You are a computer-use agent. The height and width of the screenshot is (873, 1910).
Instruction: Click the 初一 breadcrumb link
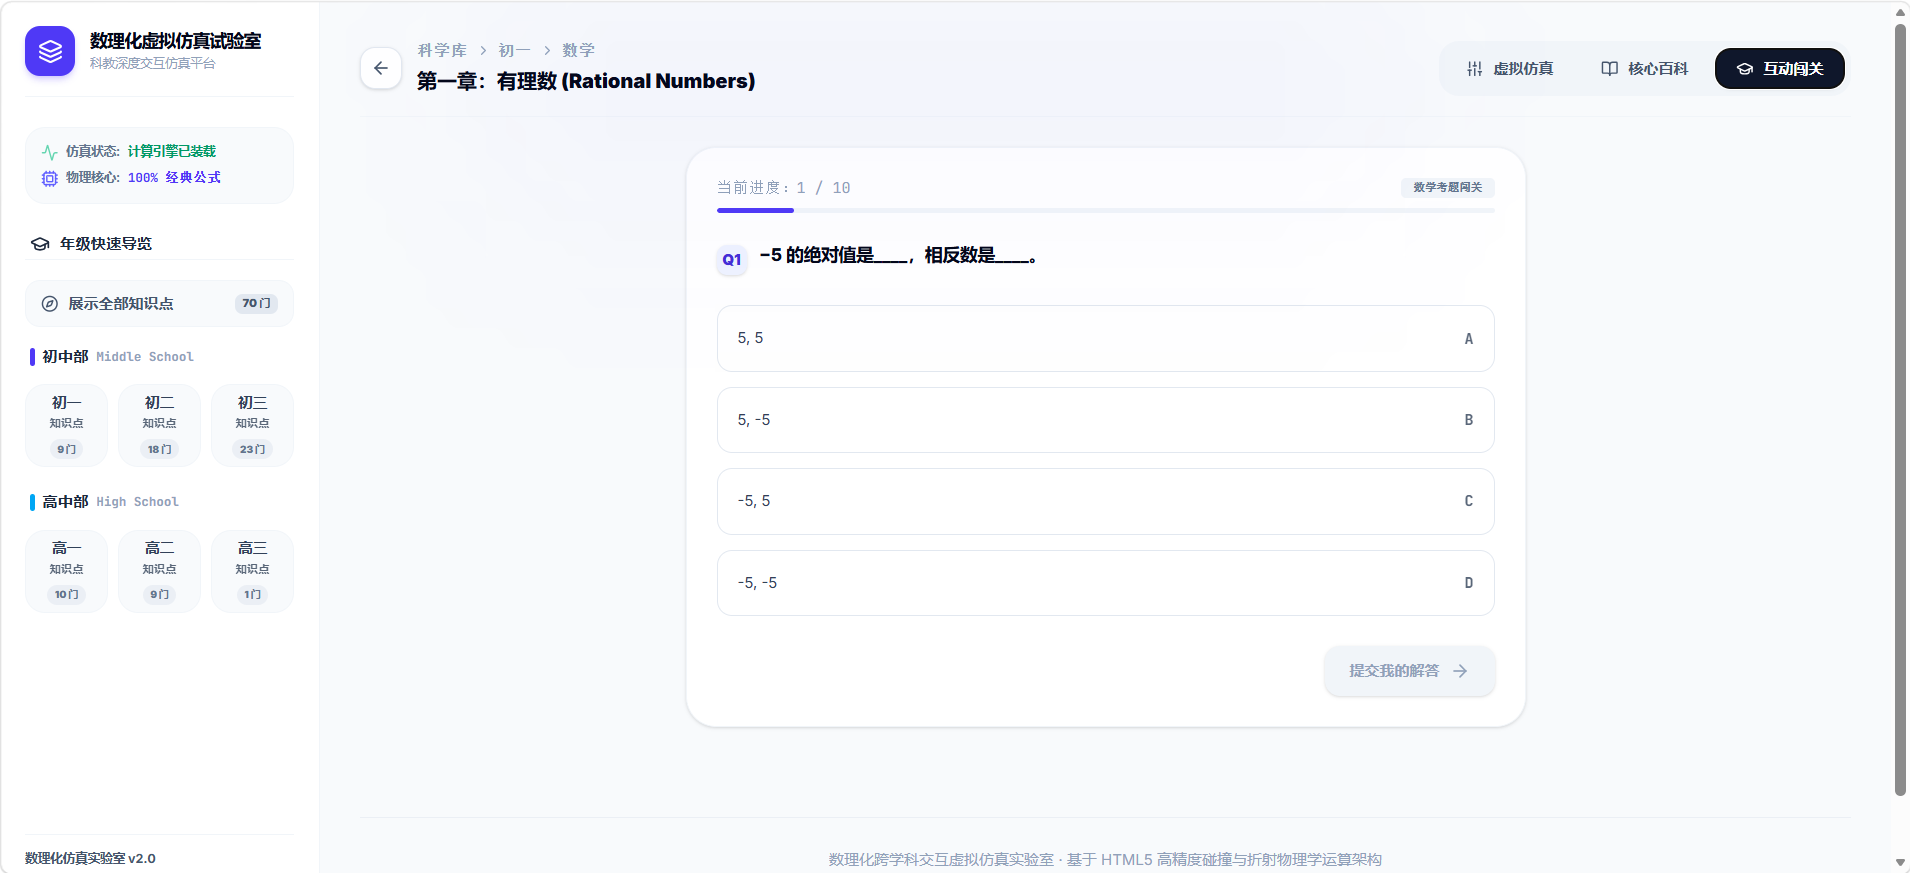tap(515, 50)
